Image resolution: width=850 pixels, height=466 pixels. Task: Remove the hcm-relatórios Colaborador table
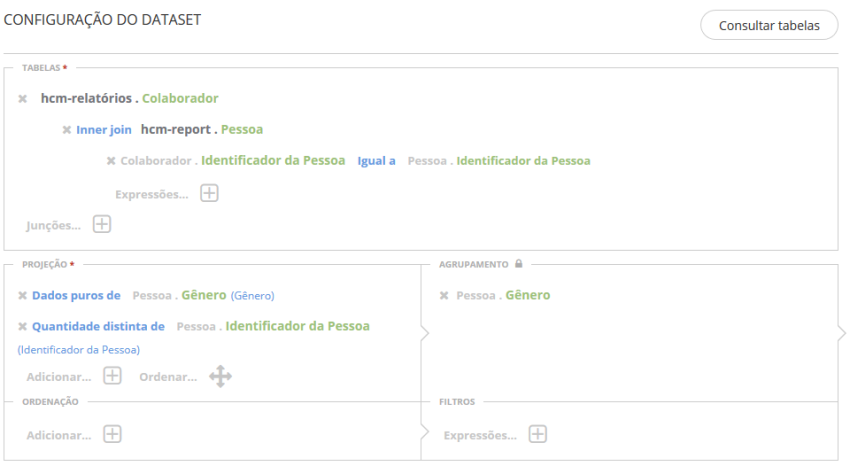coord(22,99)
